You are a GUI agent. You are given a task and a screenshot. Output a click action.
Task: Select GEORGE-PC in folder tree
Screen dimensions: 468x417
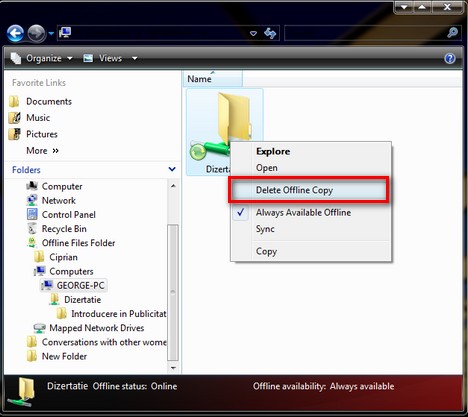point(80,285)
